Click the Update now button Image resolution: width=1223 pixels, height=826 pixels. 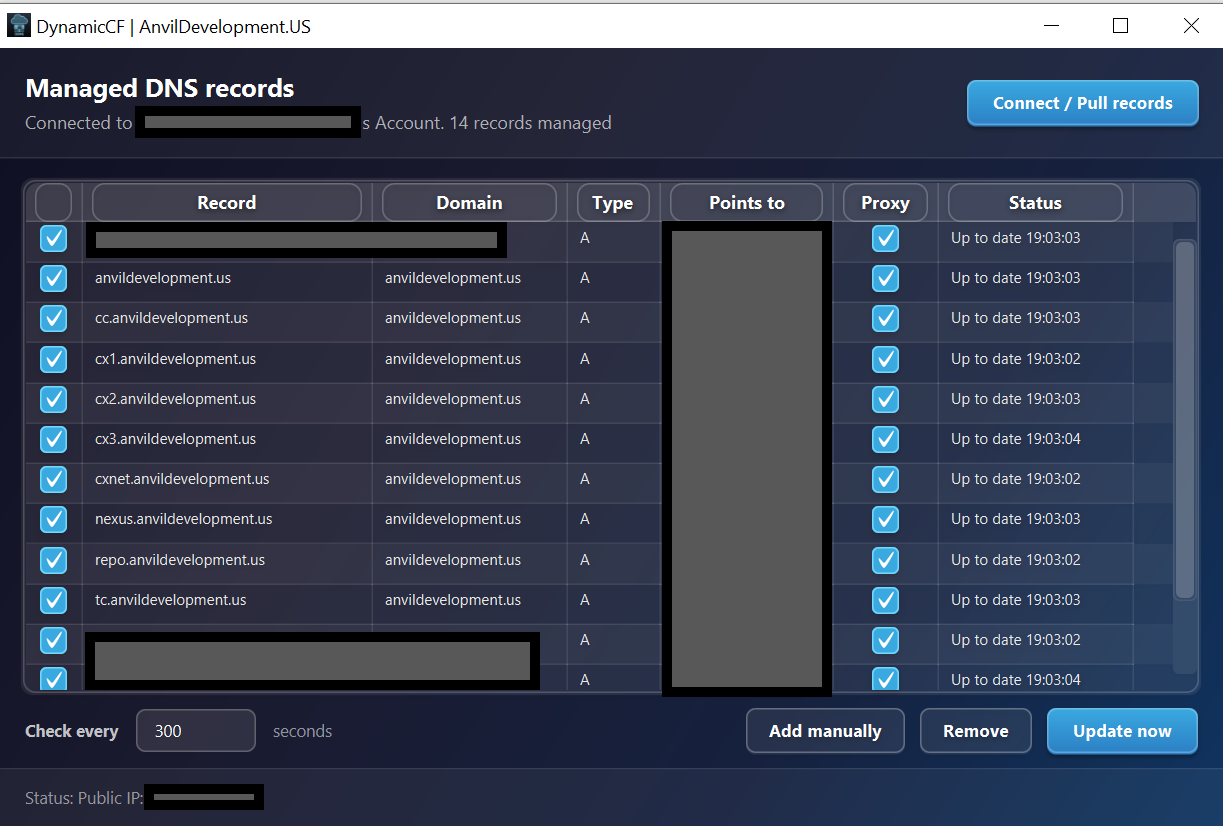[x=1122, y=731]
